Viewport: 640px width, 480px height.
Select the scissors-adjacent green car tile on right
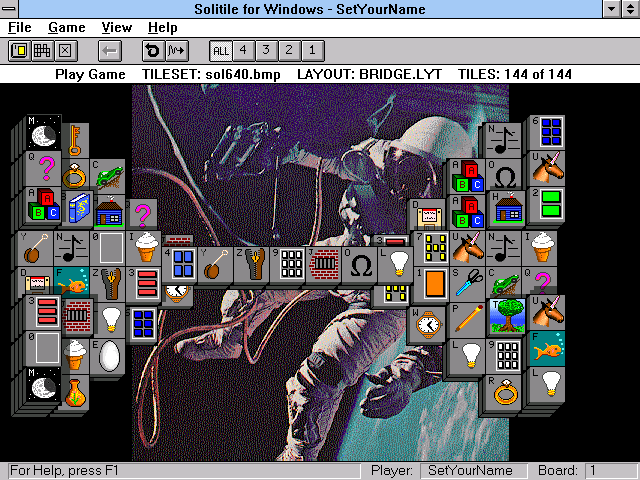tap(504, 282)
